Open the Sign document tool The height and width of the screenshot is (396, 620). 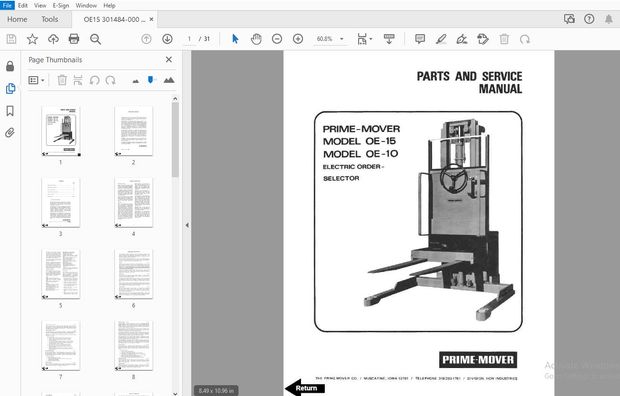[x=462, y=39]
